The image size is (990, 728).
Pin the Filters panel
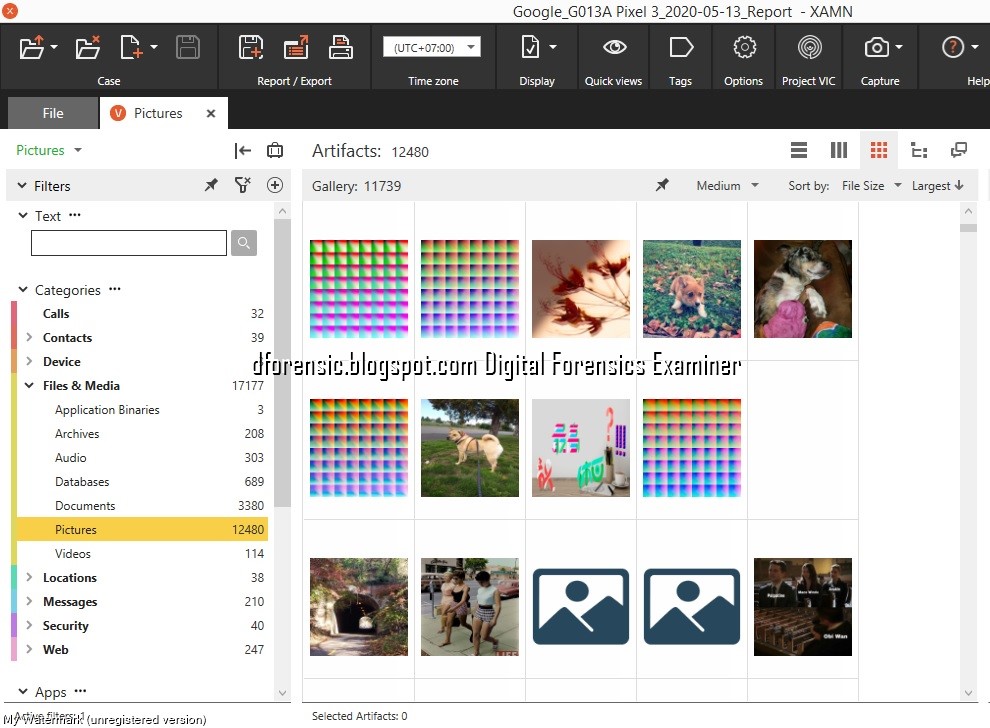pyautogui.click(x=211, y=185)
